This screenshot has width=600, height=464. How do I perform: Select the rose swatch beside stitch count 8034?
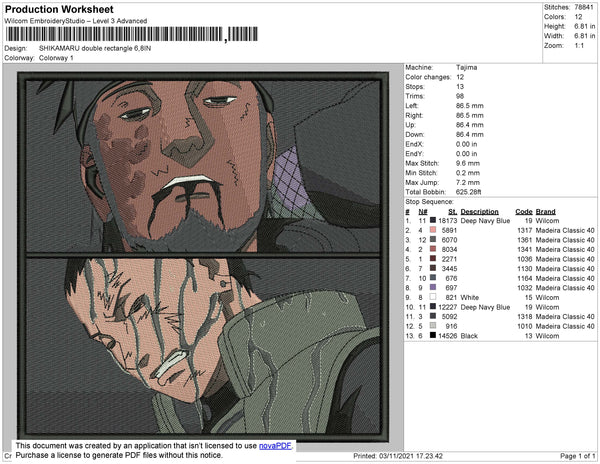(x=433, y=249)
